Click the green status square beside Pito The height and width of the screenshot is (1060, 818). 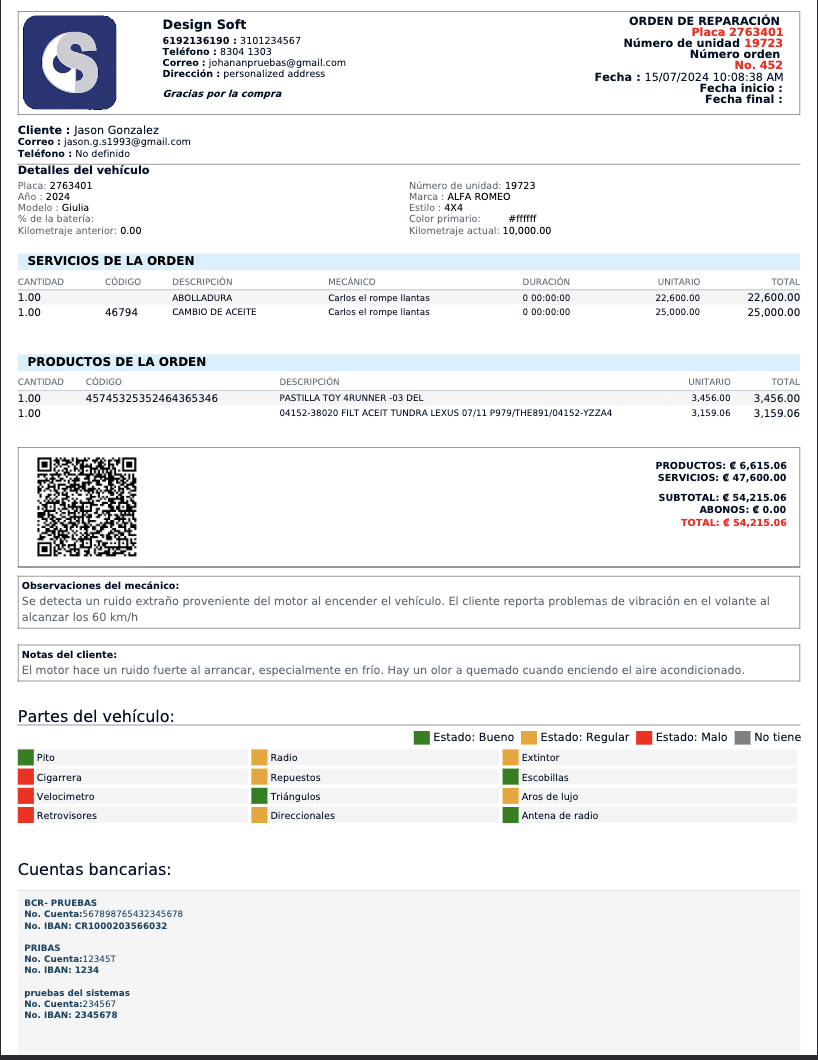tap(26, 757)
